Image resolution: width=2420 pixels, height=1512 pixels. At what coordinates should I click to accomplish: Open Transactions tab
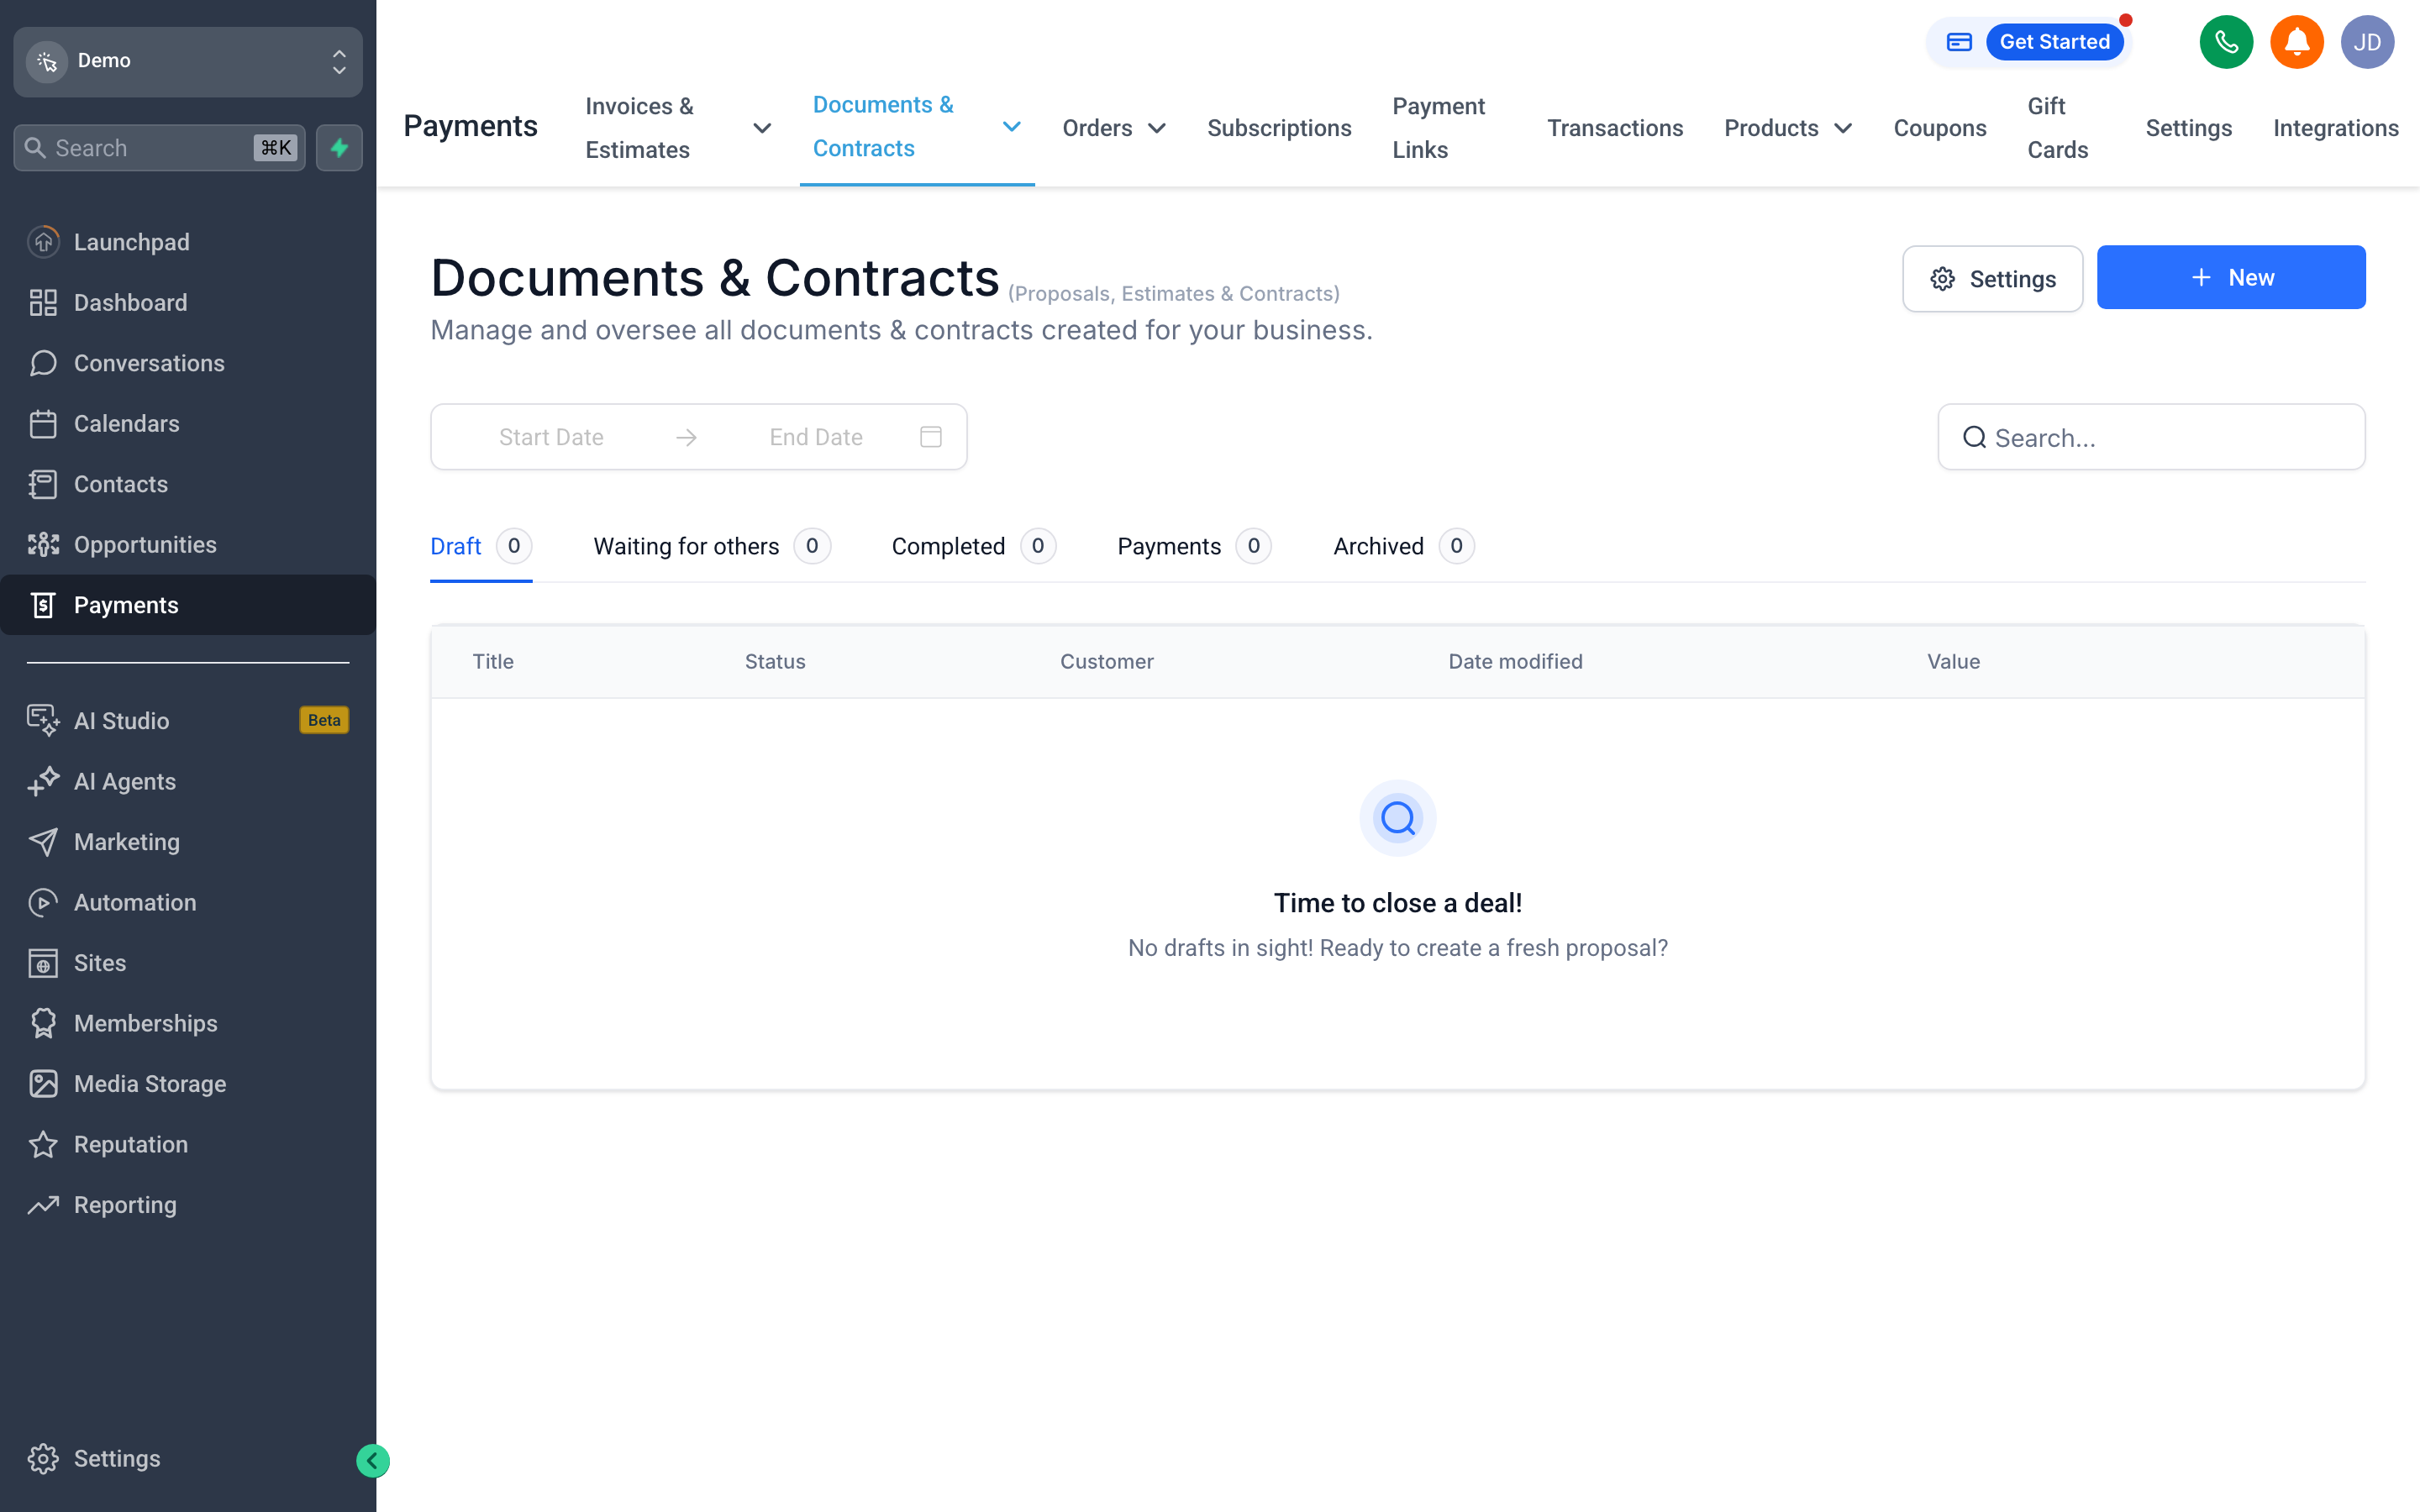1614,128
